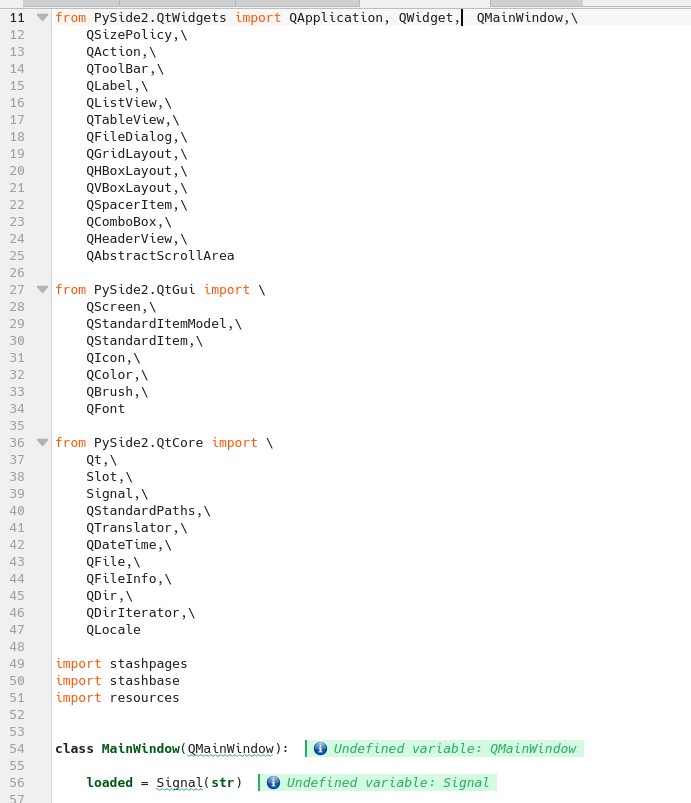Click on QSpacerItem import
Image resolution: width=691 pixels, height=803 pixels.
pyautogui.click(x=129, y=205)
